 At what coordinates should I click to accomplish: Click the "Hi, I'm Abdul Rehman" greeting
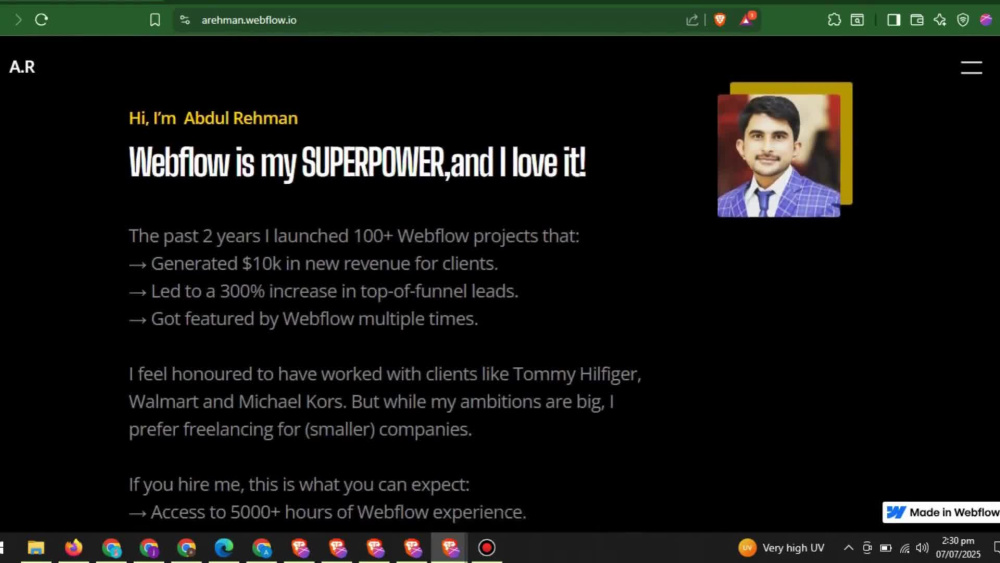click(213, 119)
